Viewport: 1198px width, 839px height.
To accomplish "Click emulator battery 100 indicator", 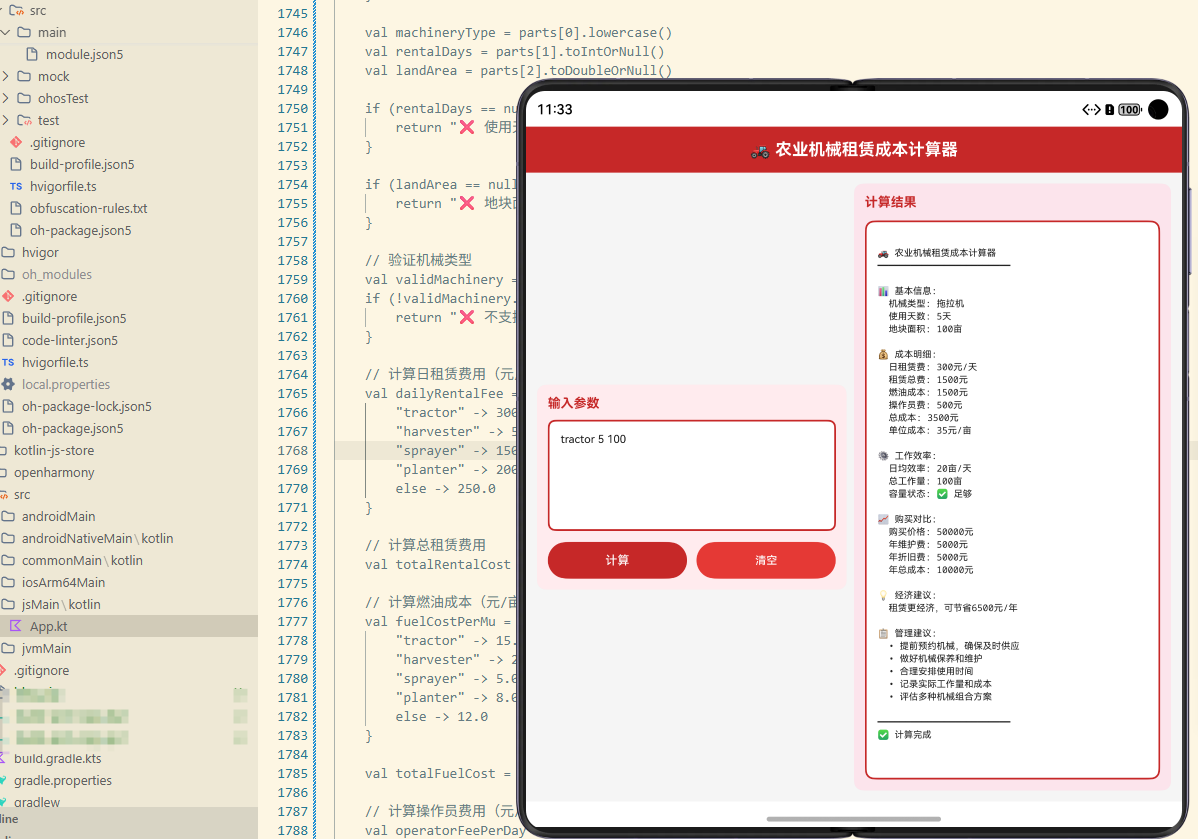I will tap(1129, 109).
